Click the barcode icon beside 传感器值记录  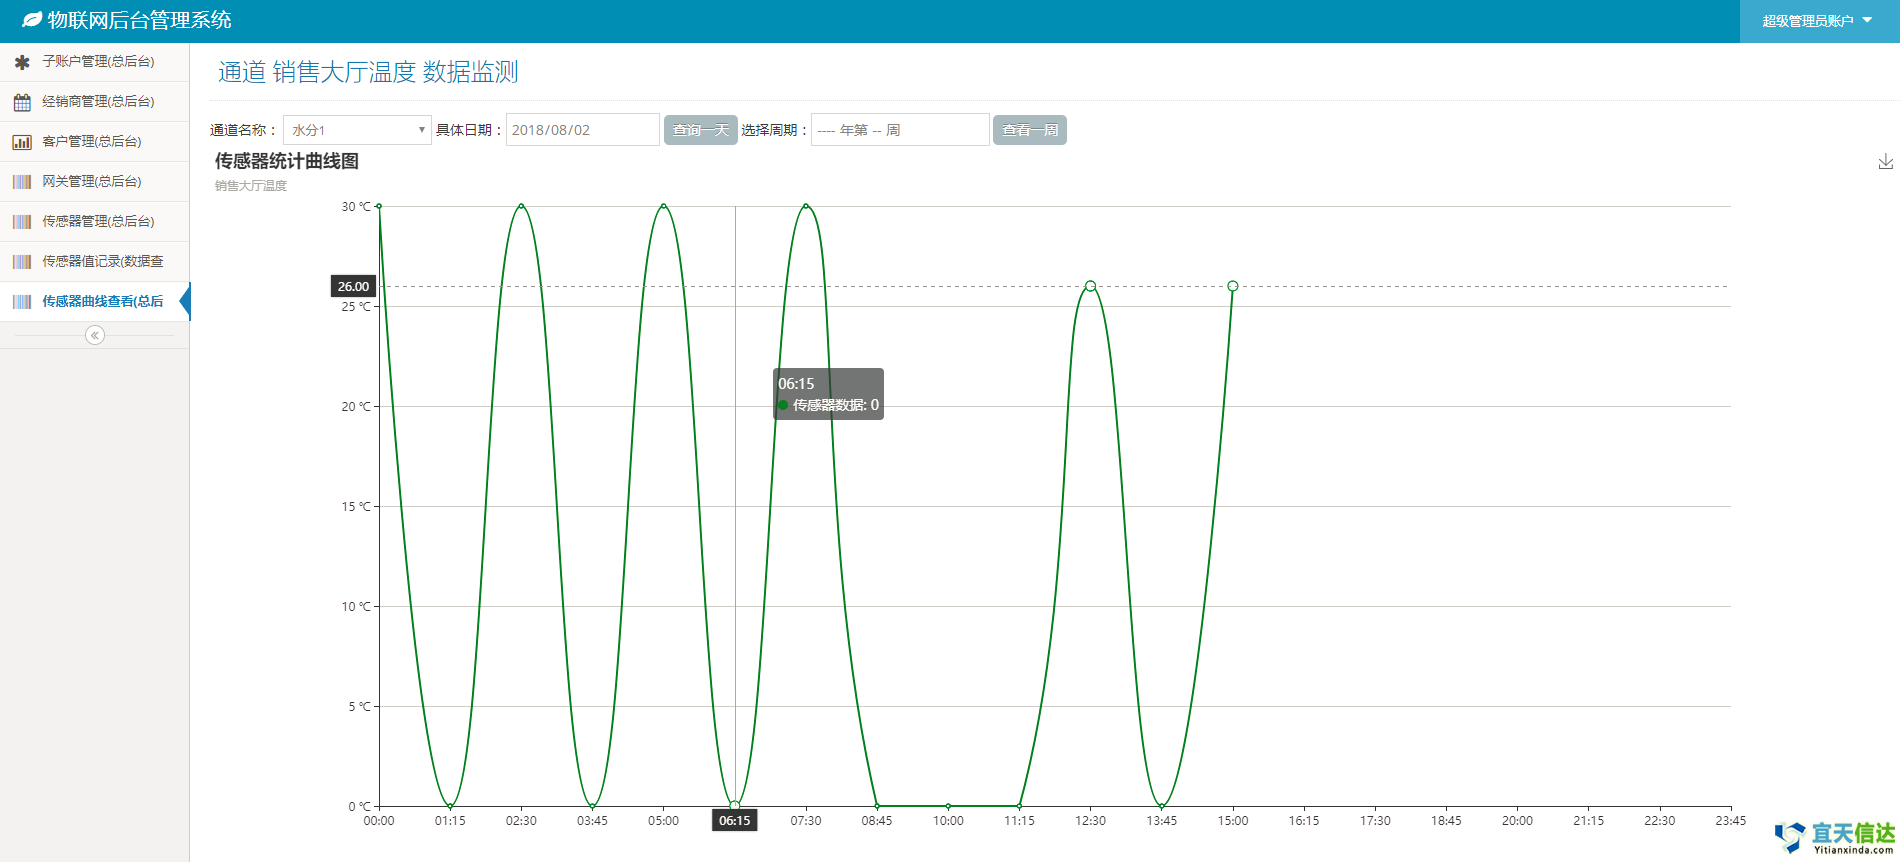click(x=22, y=262)
